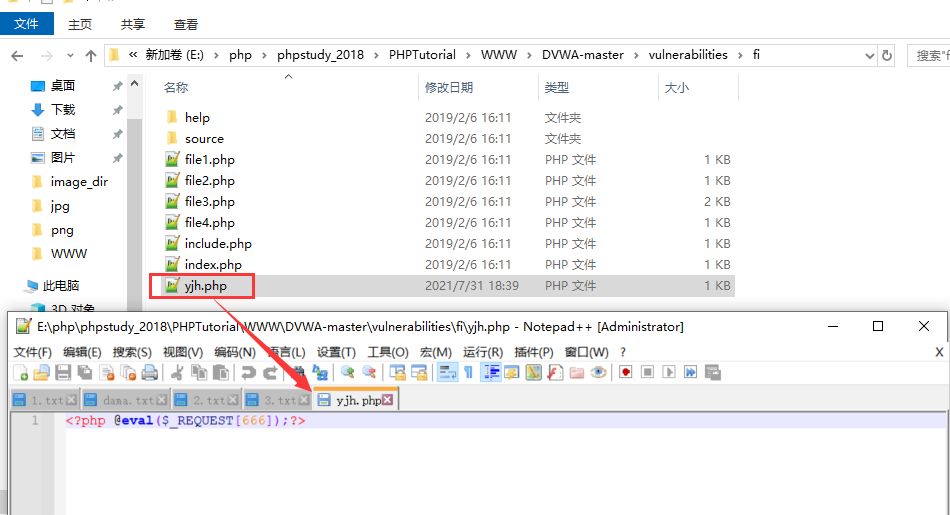Click the New file icon in Notepad++

[21, 373]
